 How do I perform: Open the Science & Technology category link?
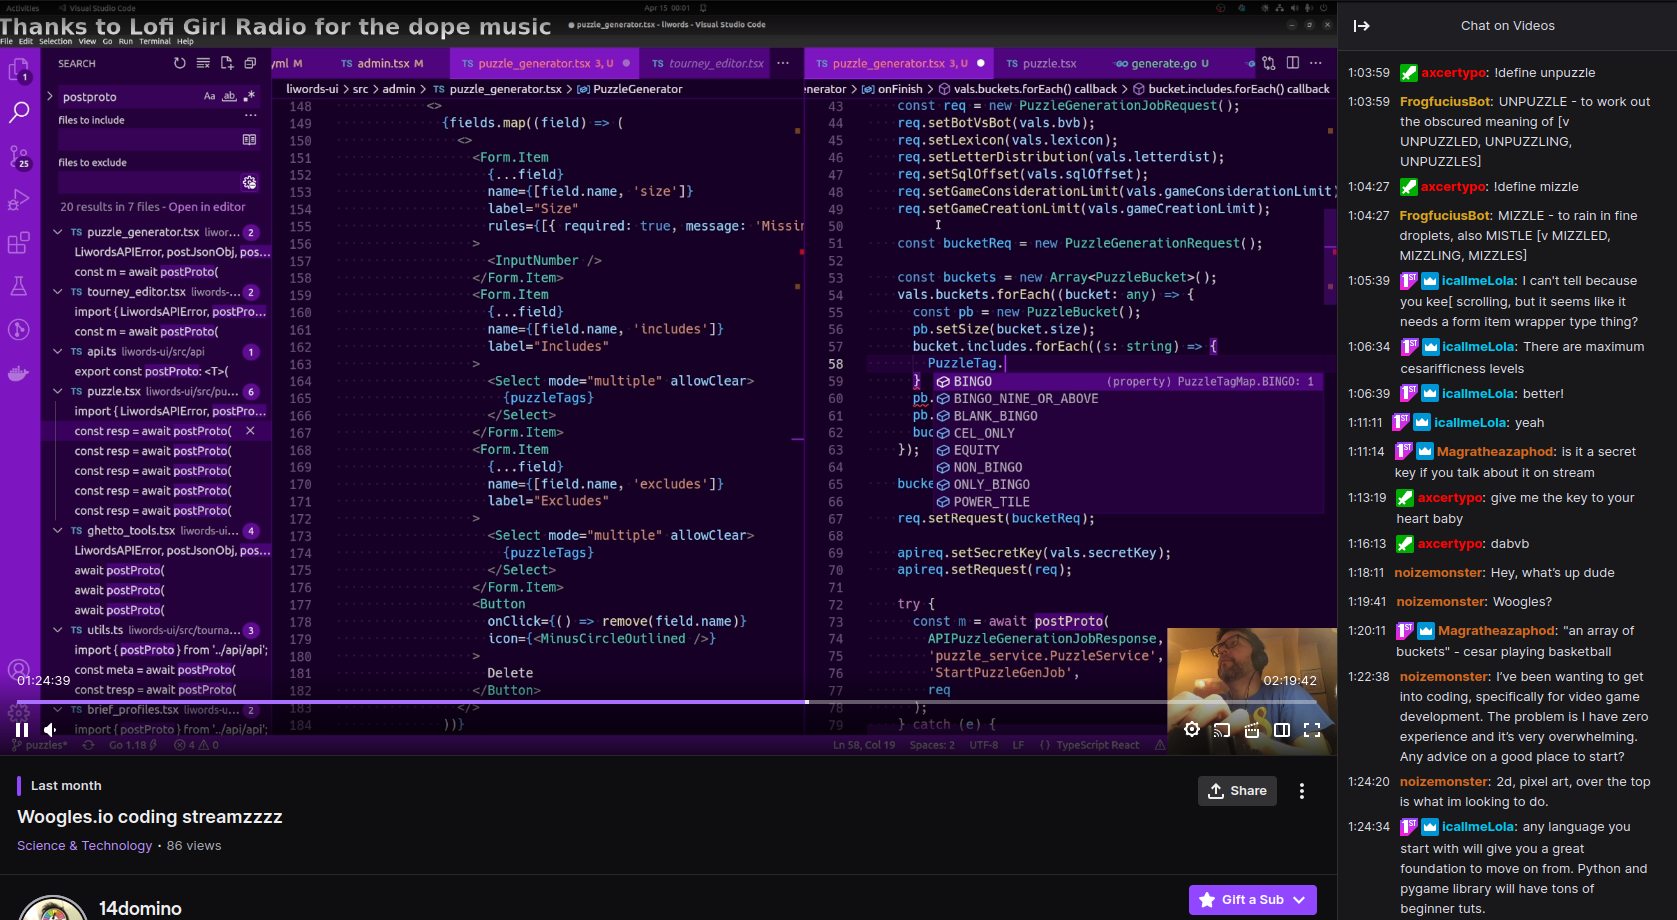point(85,846)
